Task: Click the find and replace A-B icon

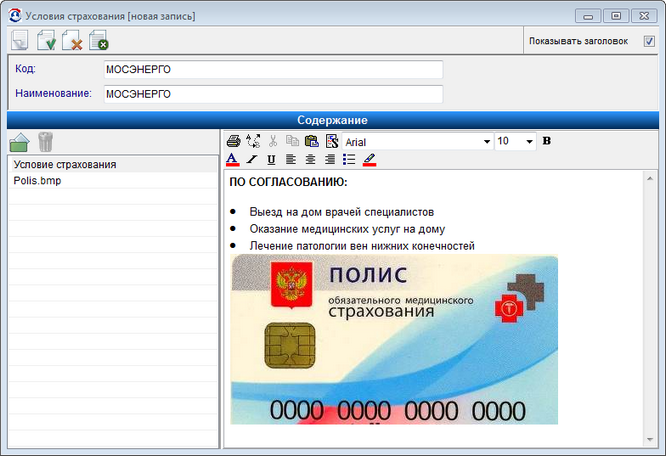Action: tap(253, 141)
